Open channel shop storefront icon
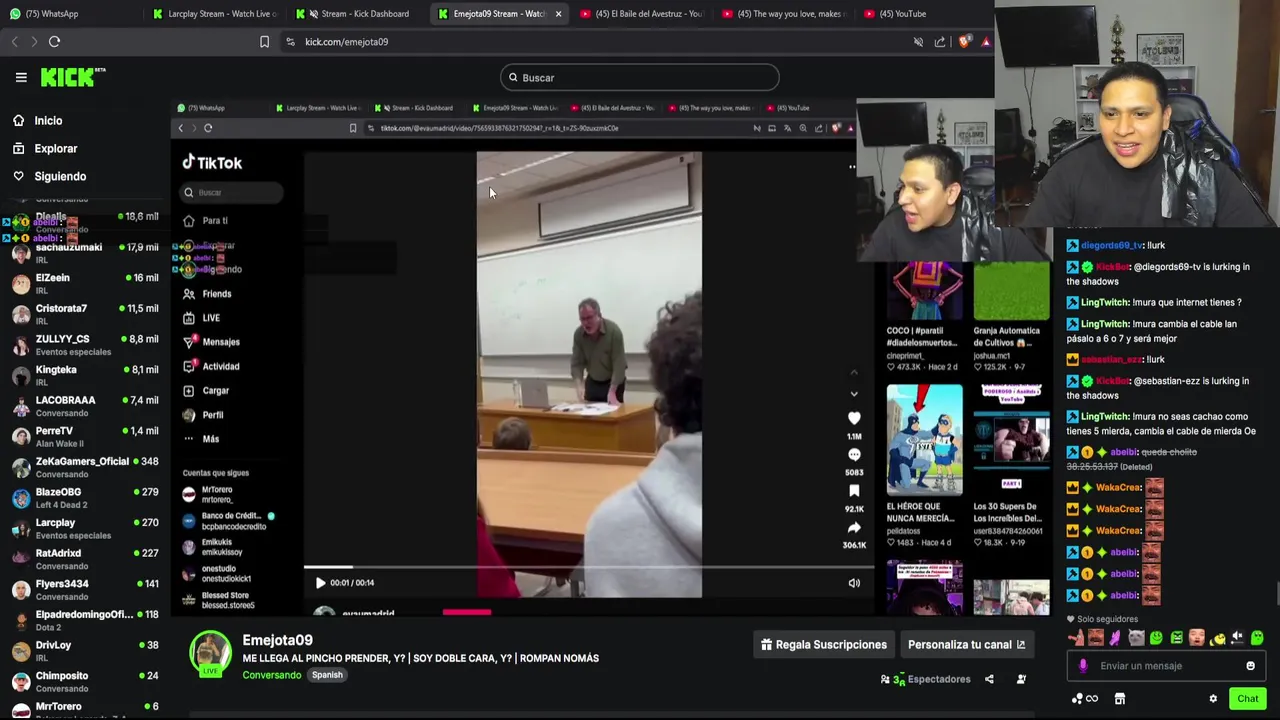Screen dimensions: 1280x720 click(1120, 699)
